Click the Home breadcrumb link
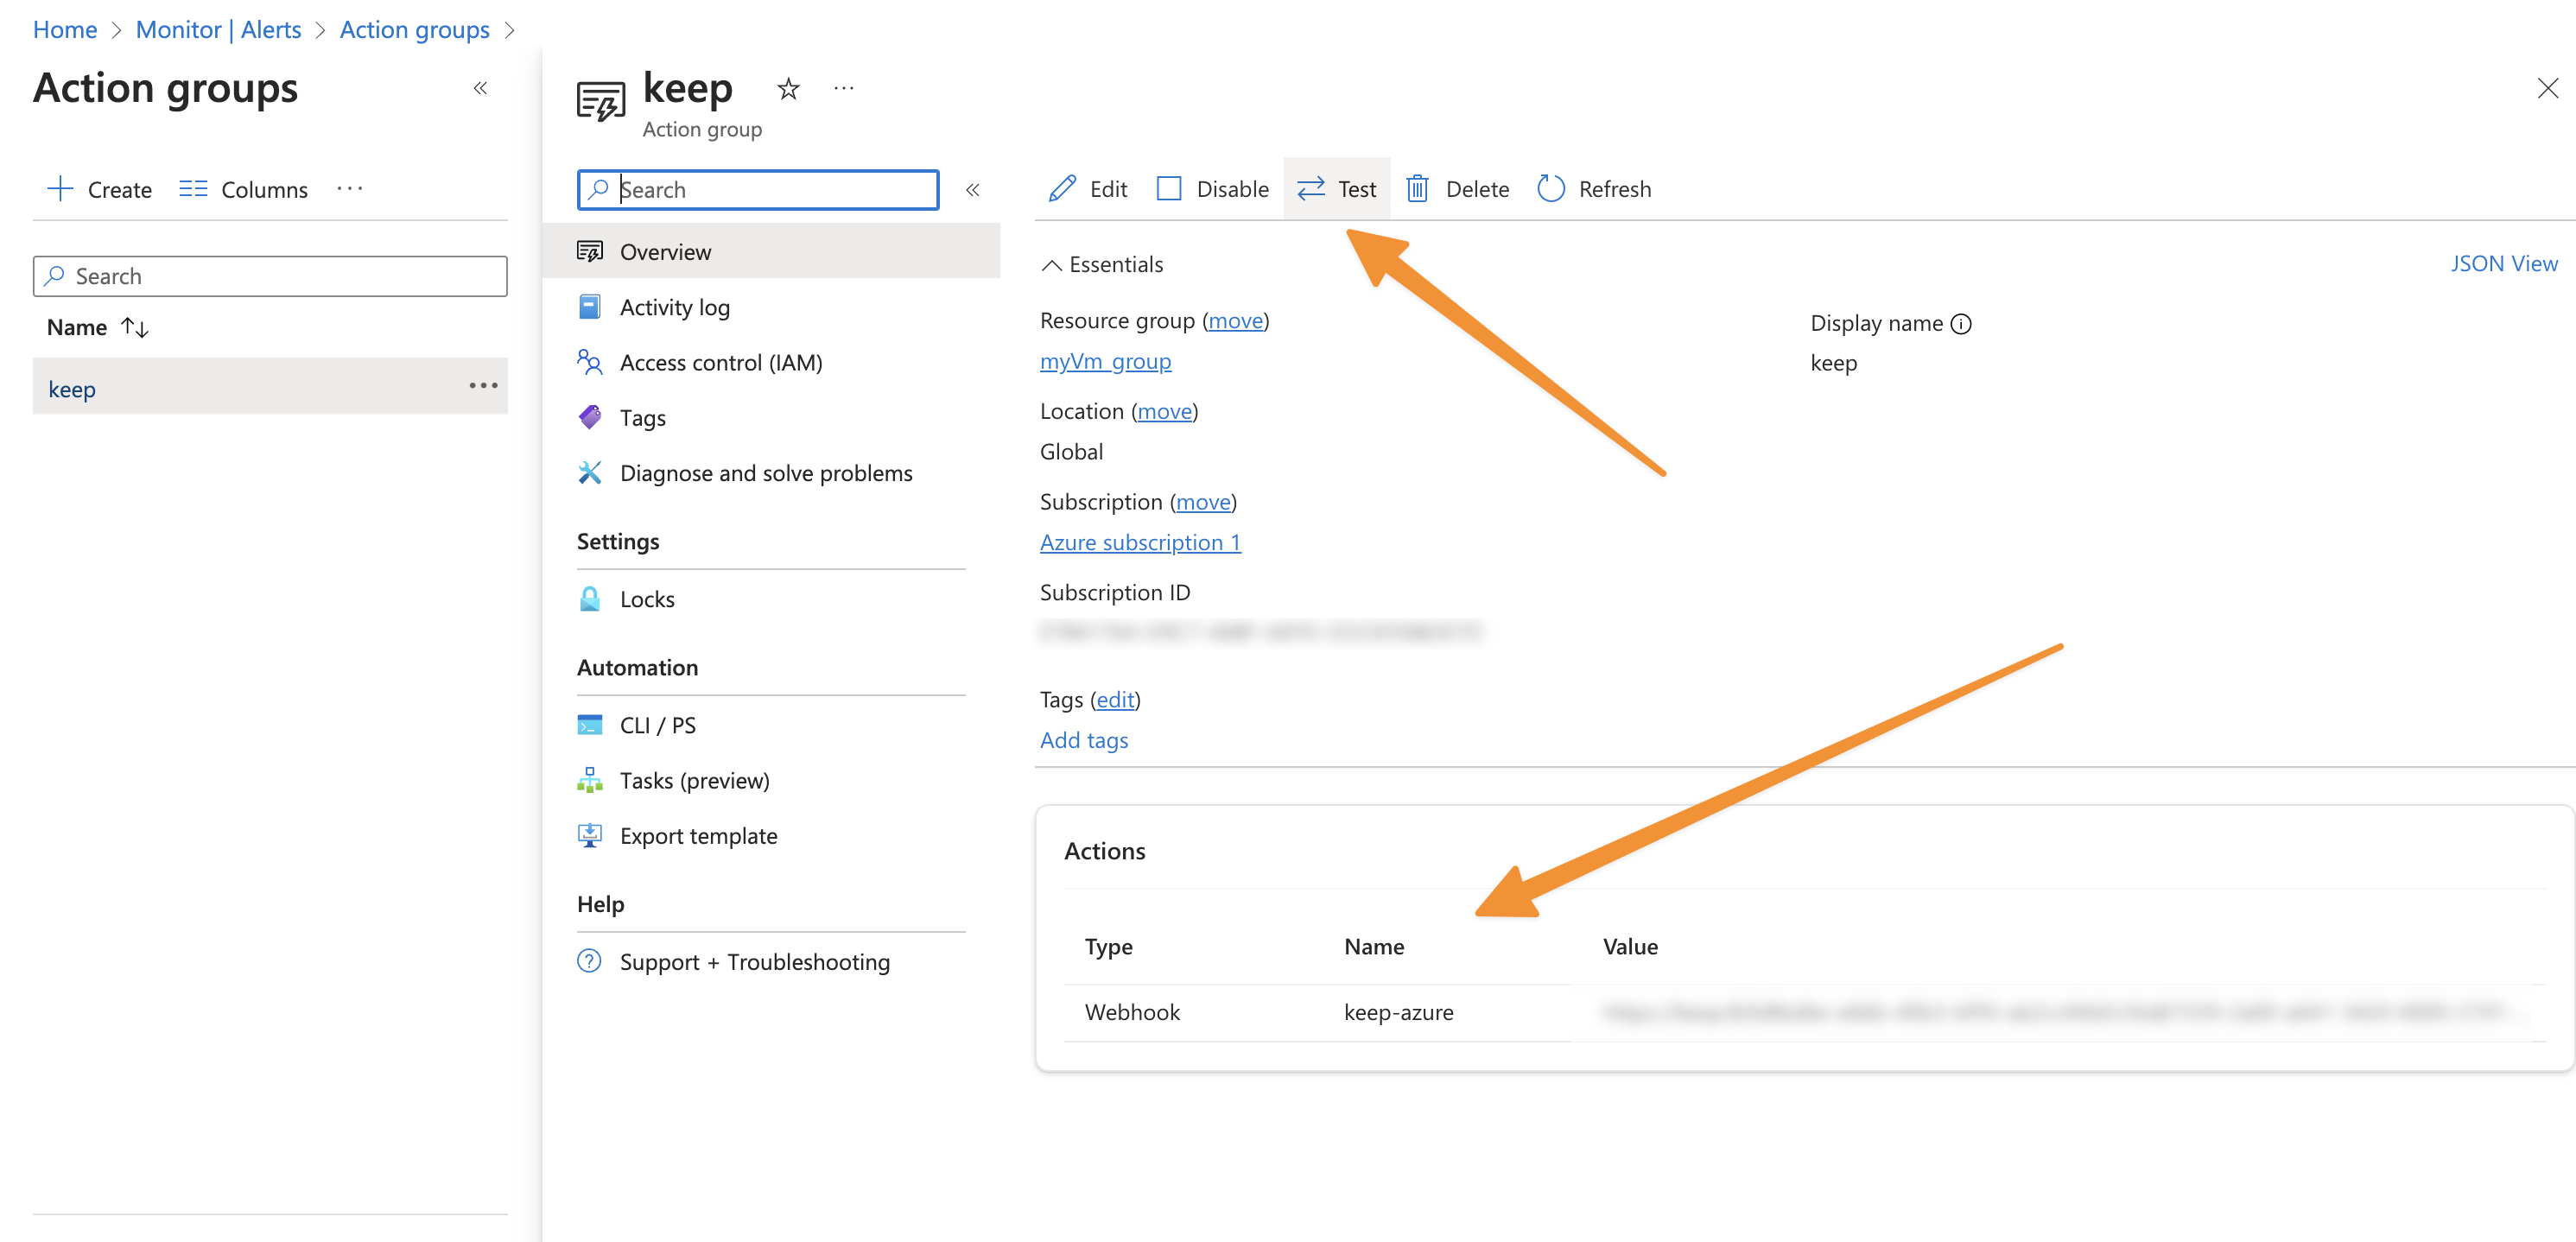This screenshot has width=2576, height=1242. click(65, 29)
